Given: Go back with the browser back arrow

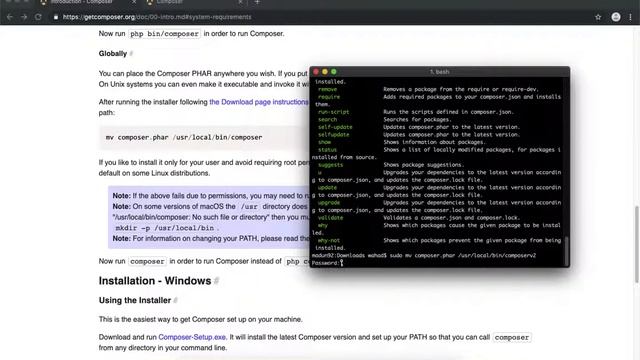Looking at the screenshot, I should [x=10, y=17].
